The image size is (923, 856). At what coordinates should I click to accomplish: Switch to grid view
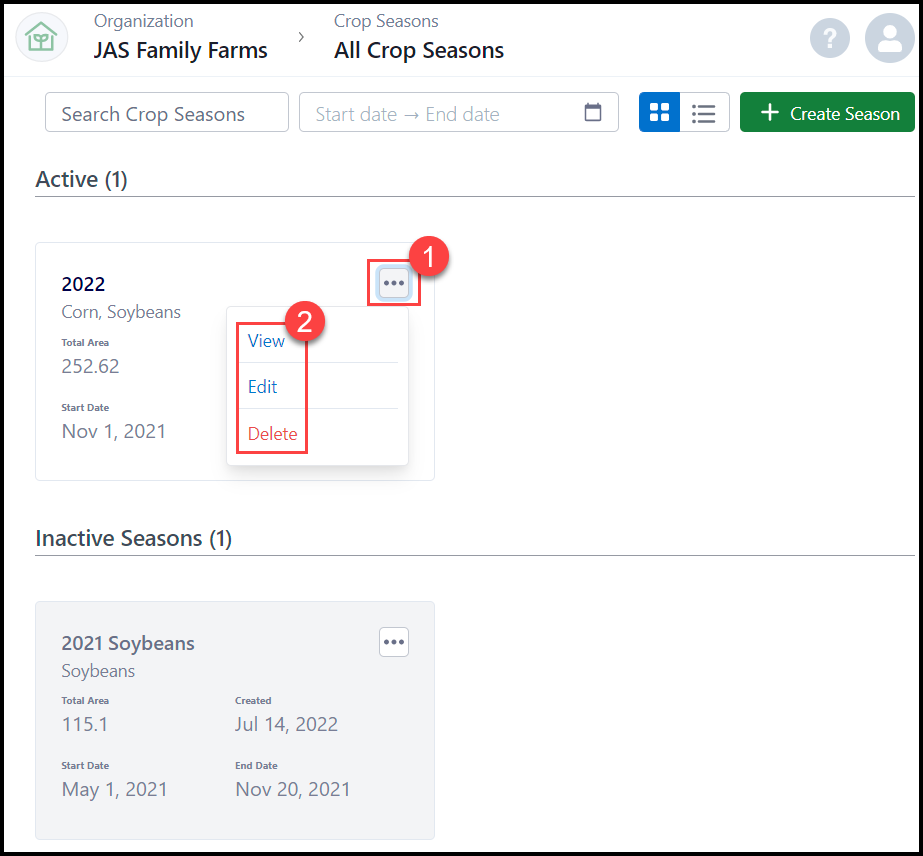[x=660, y=113]
